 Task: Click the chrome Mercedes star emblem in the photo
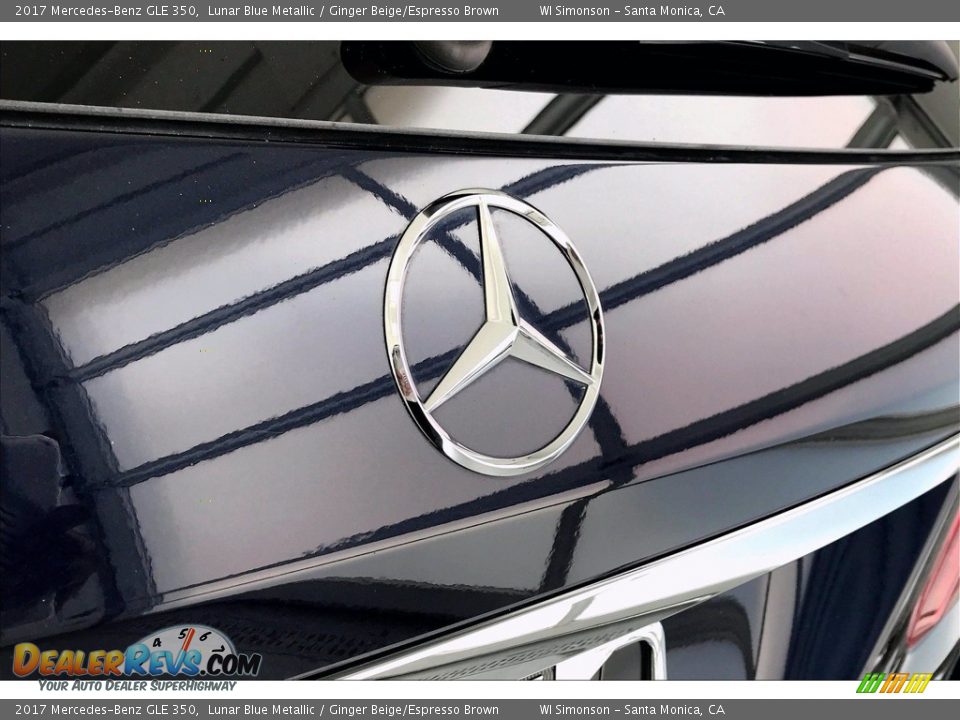493,332
